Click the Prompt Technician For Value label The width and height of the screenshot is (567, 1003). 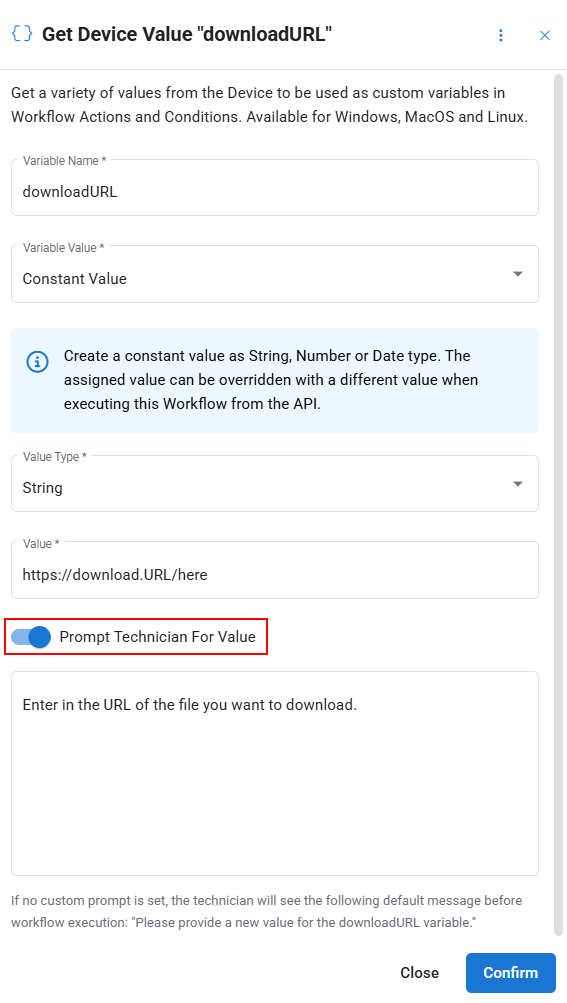click(x=157, y=636)
